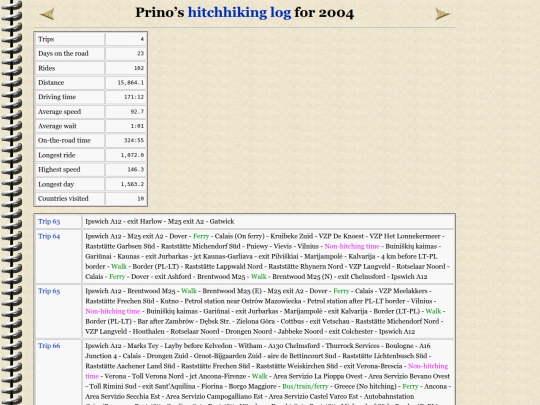
Task: Select the 'Driving time' label
Action: pos(57,97)
